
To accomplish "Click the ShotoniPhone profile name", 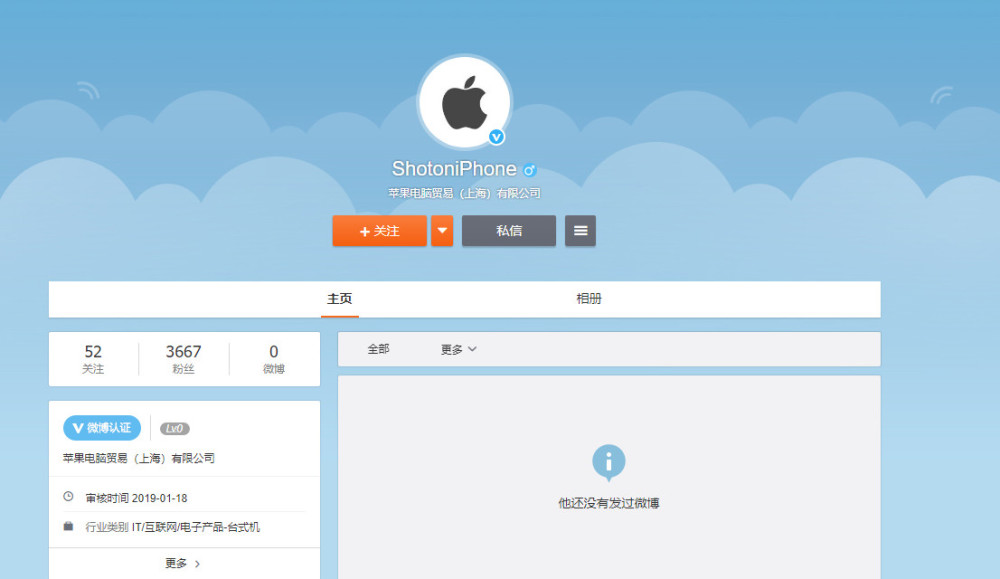I will [x=454, y=169].
